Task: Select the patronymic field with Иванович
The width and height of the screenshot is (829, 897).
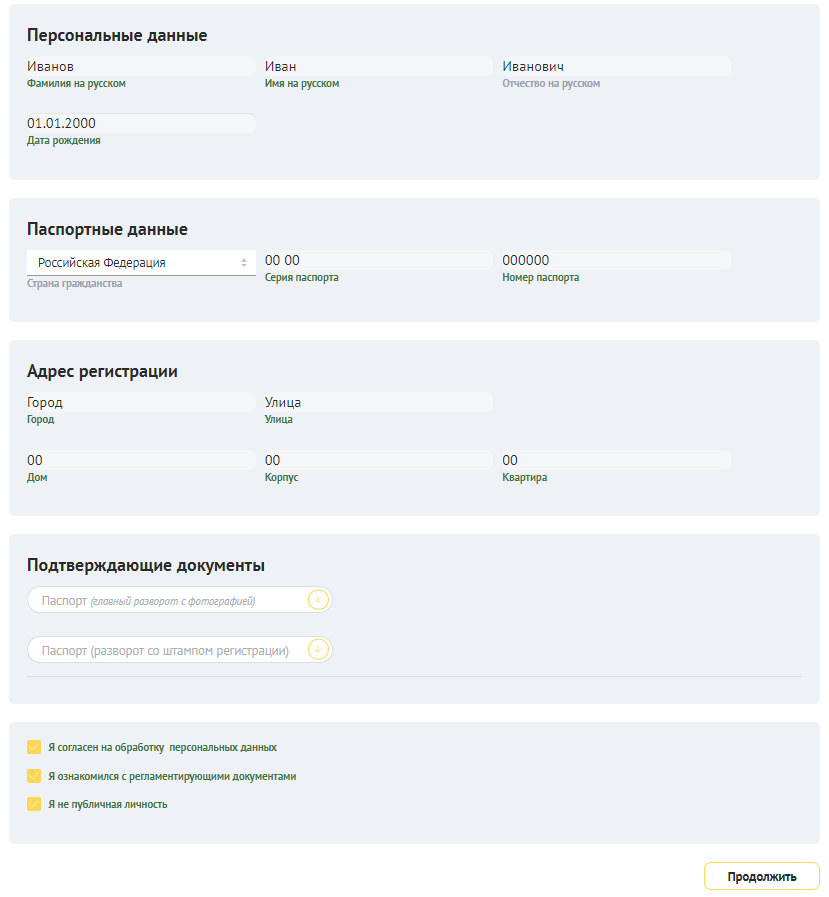Action: tap(615, 67)
